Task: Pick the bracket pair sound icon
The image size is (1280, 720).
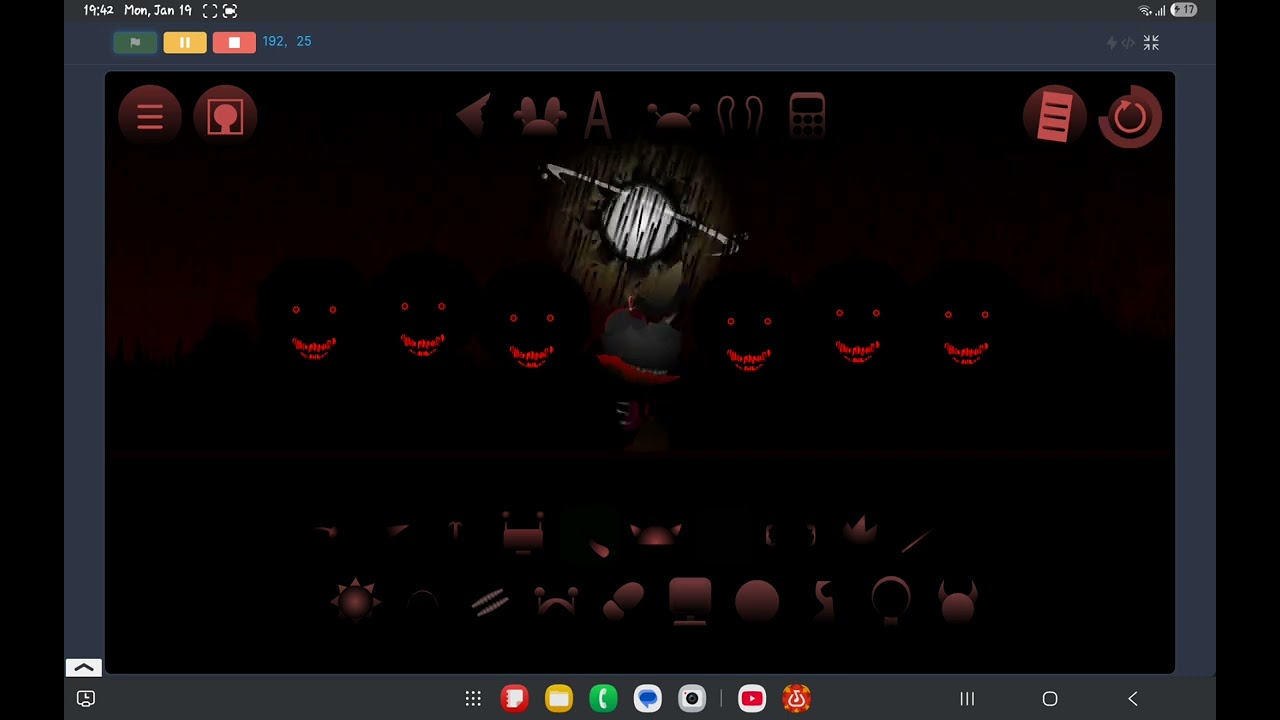Action: (790, 535)
